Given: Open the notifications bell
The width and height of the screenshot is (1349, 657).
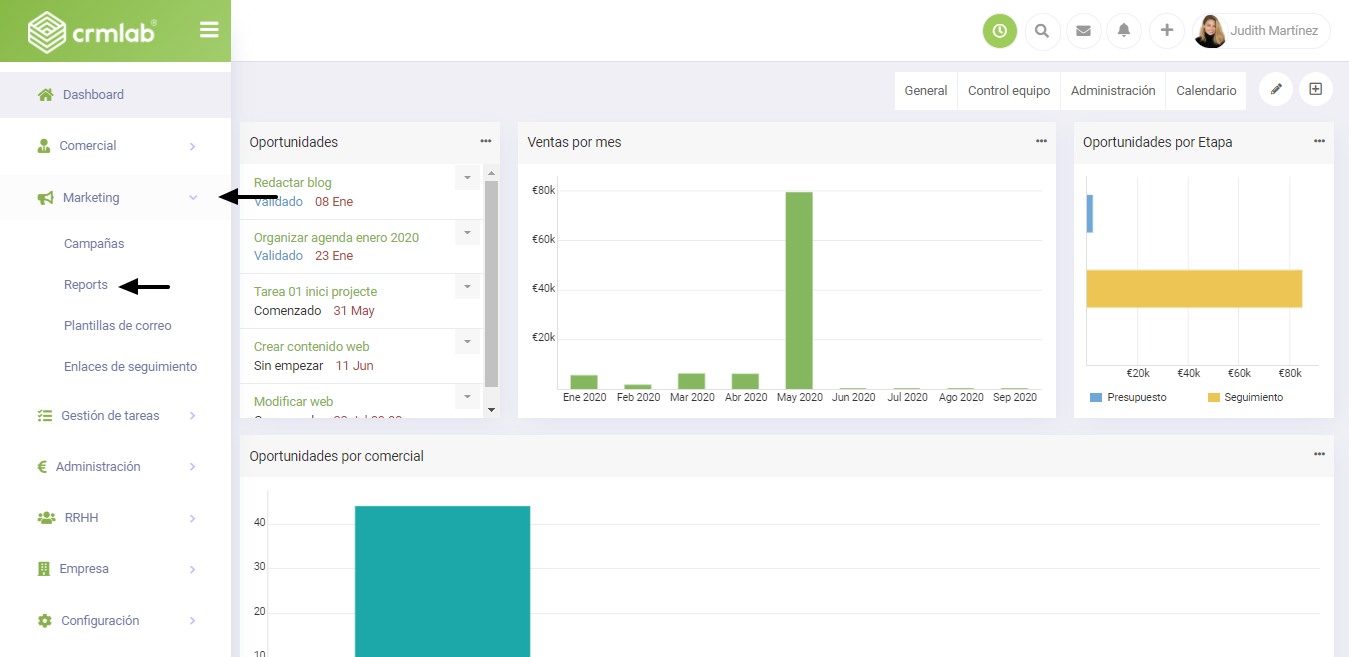Looking at the screenshot, I should [1124, 31].
